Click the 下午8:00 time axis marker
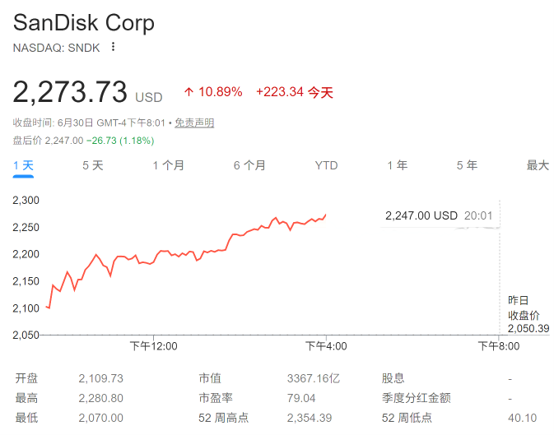Image resolution: width=554 pixels, height=435 pixels. 499,346
